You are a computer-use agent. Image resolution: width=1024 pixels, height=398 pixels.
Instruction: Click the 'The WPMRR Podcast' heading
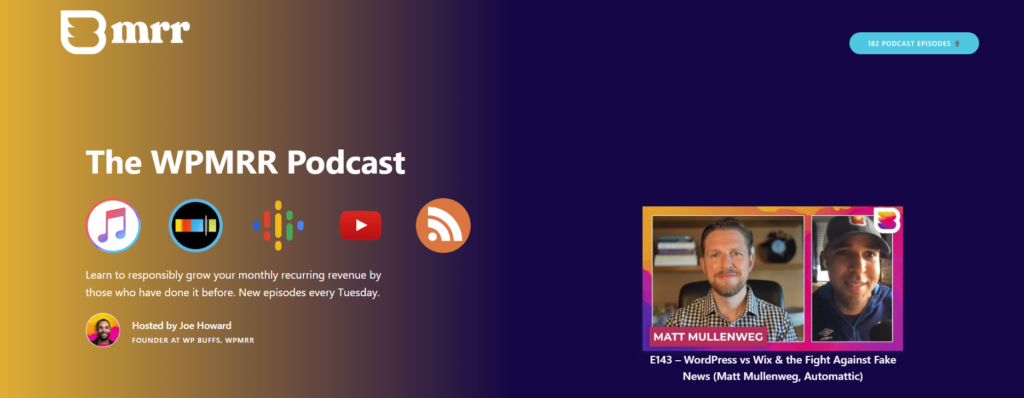(x=246, y=162)
